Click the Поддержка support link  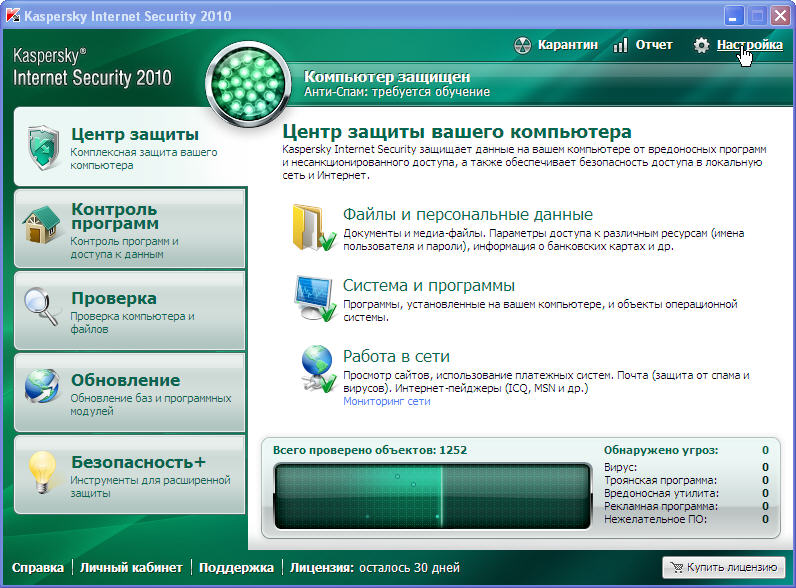[236, 567]
